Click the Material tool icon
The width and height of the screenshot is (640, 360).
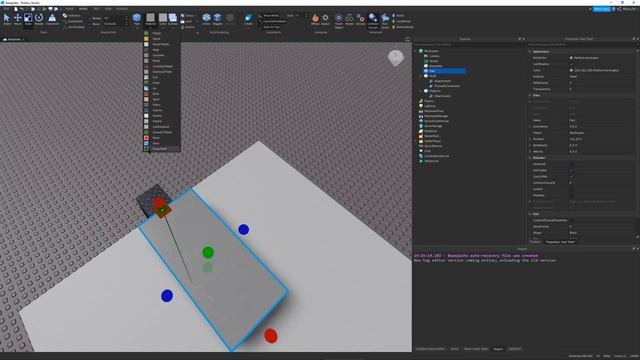pos(151,19)
